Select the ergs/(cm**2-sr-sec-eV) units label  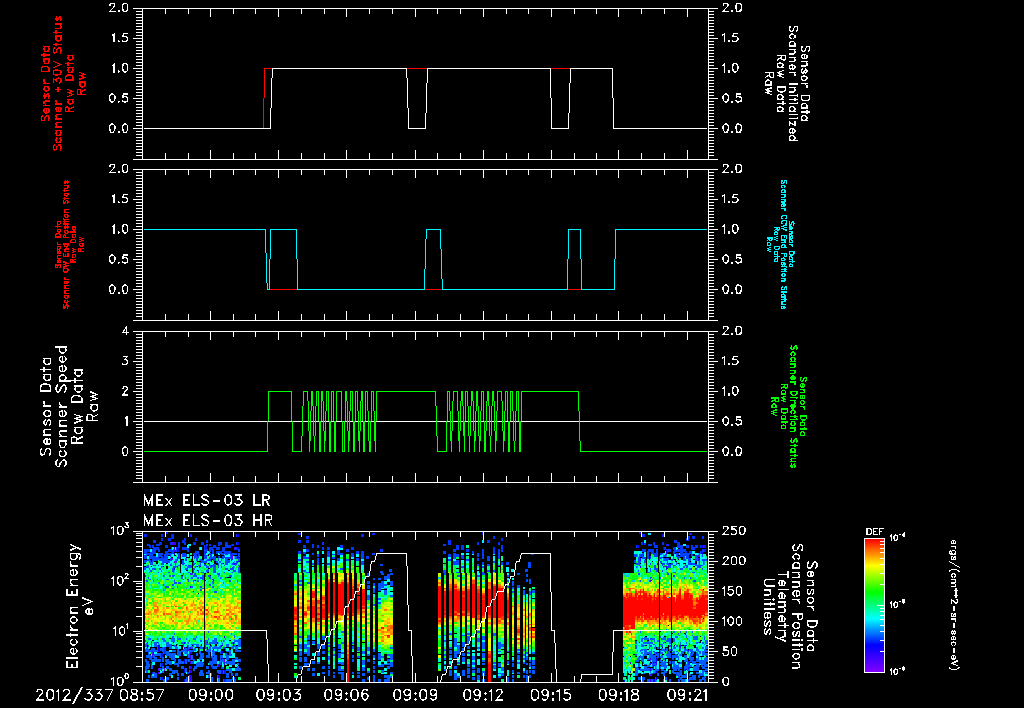(x=953, y=605)
